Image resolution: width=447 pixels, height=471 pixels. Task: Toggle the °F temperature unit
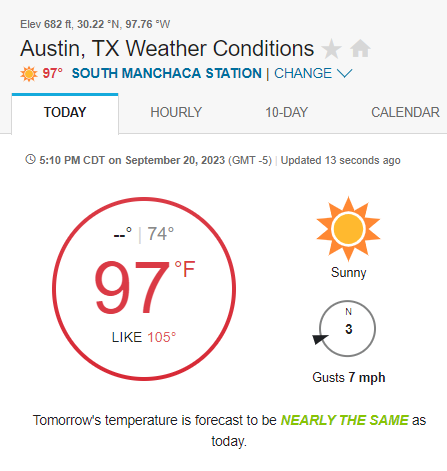185,269
